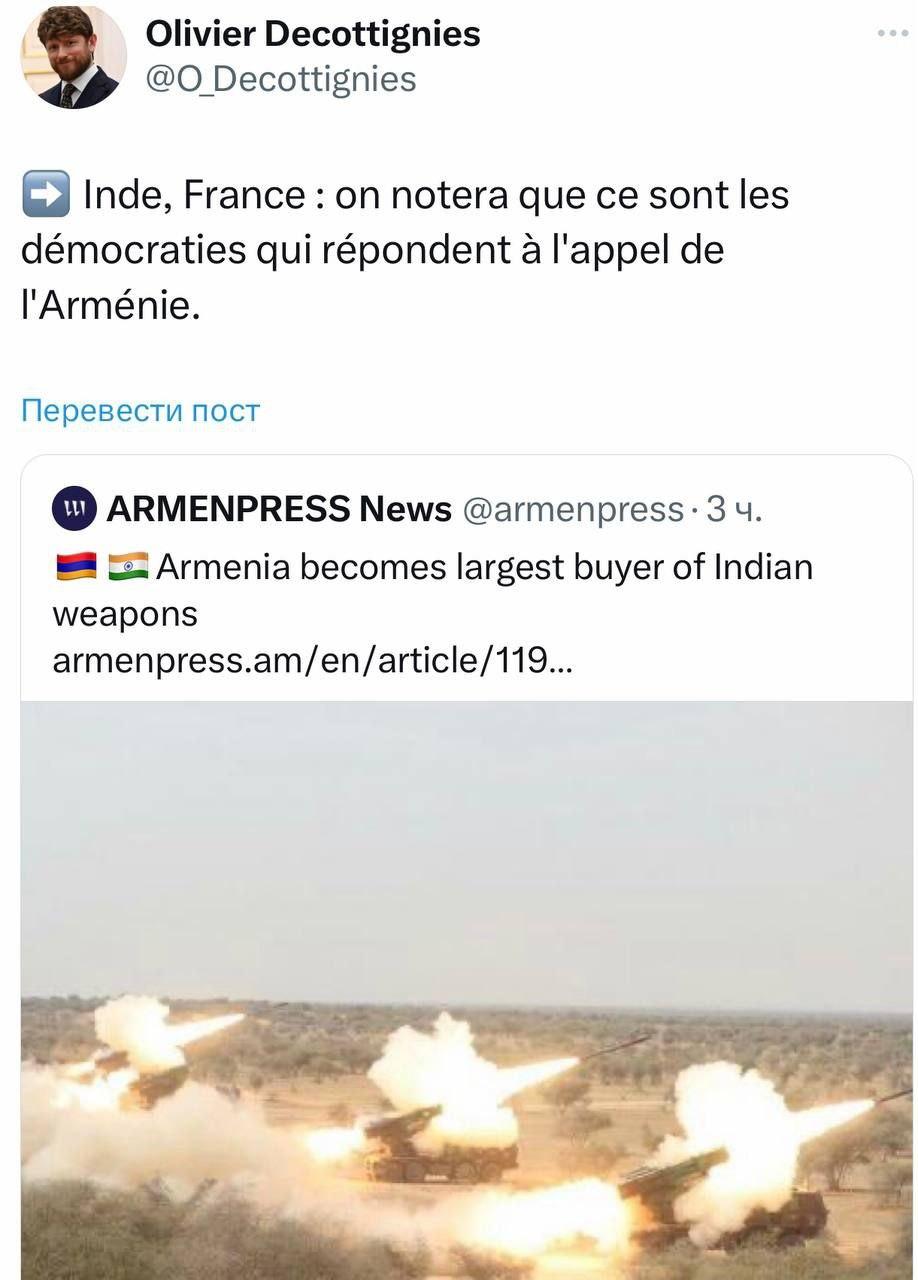The width and height of the screenshot is (918, 1280).
Task: Click the headline Armenia becomes largest buyer
Action: click(432, 590)
